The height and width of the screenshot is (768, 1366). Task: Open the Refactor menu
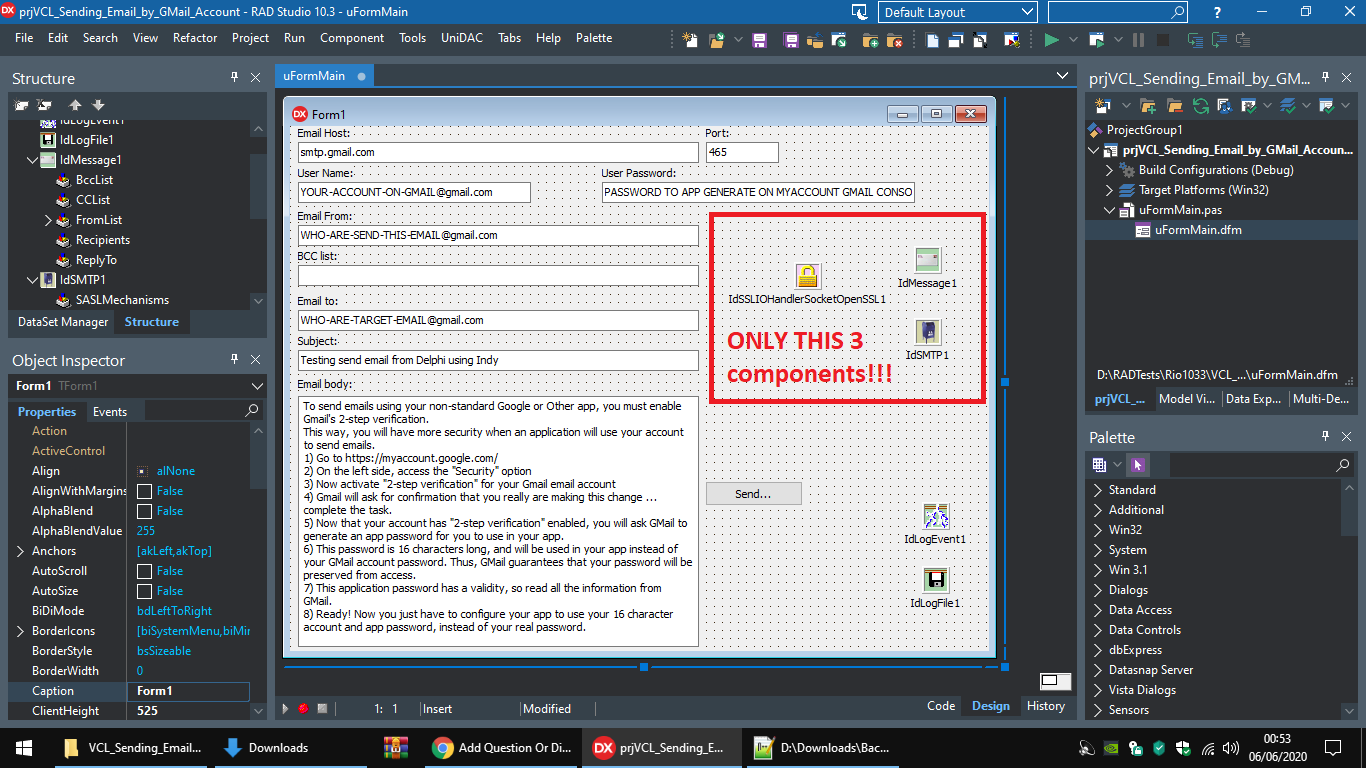(x=195, y=38)
